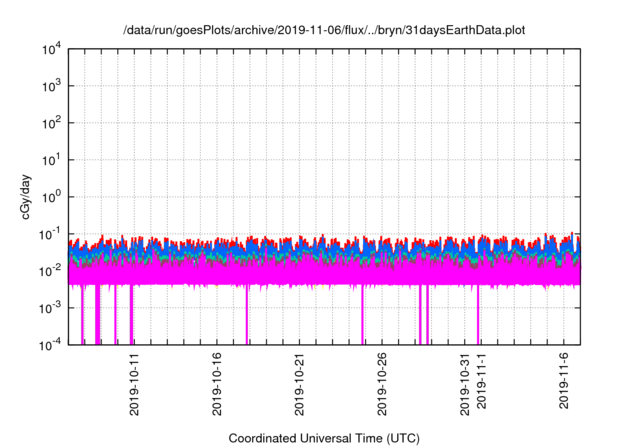This screenshot has width=640, height=448.
Task: Select the 2019-10-21 date tick label
Action: pos(299,384)
